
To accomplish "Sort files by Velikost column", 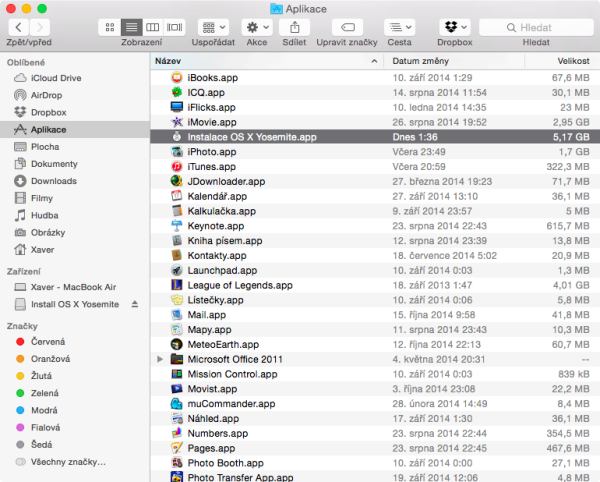I will coord(573,61).
